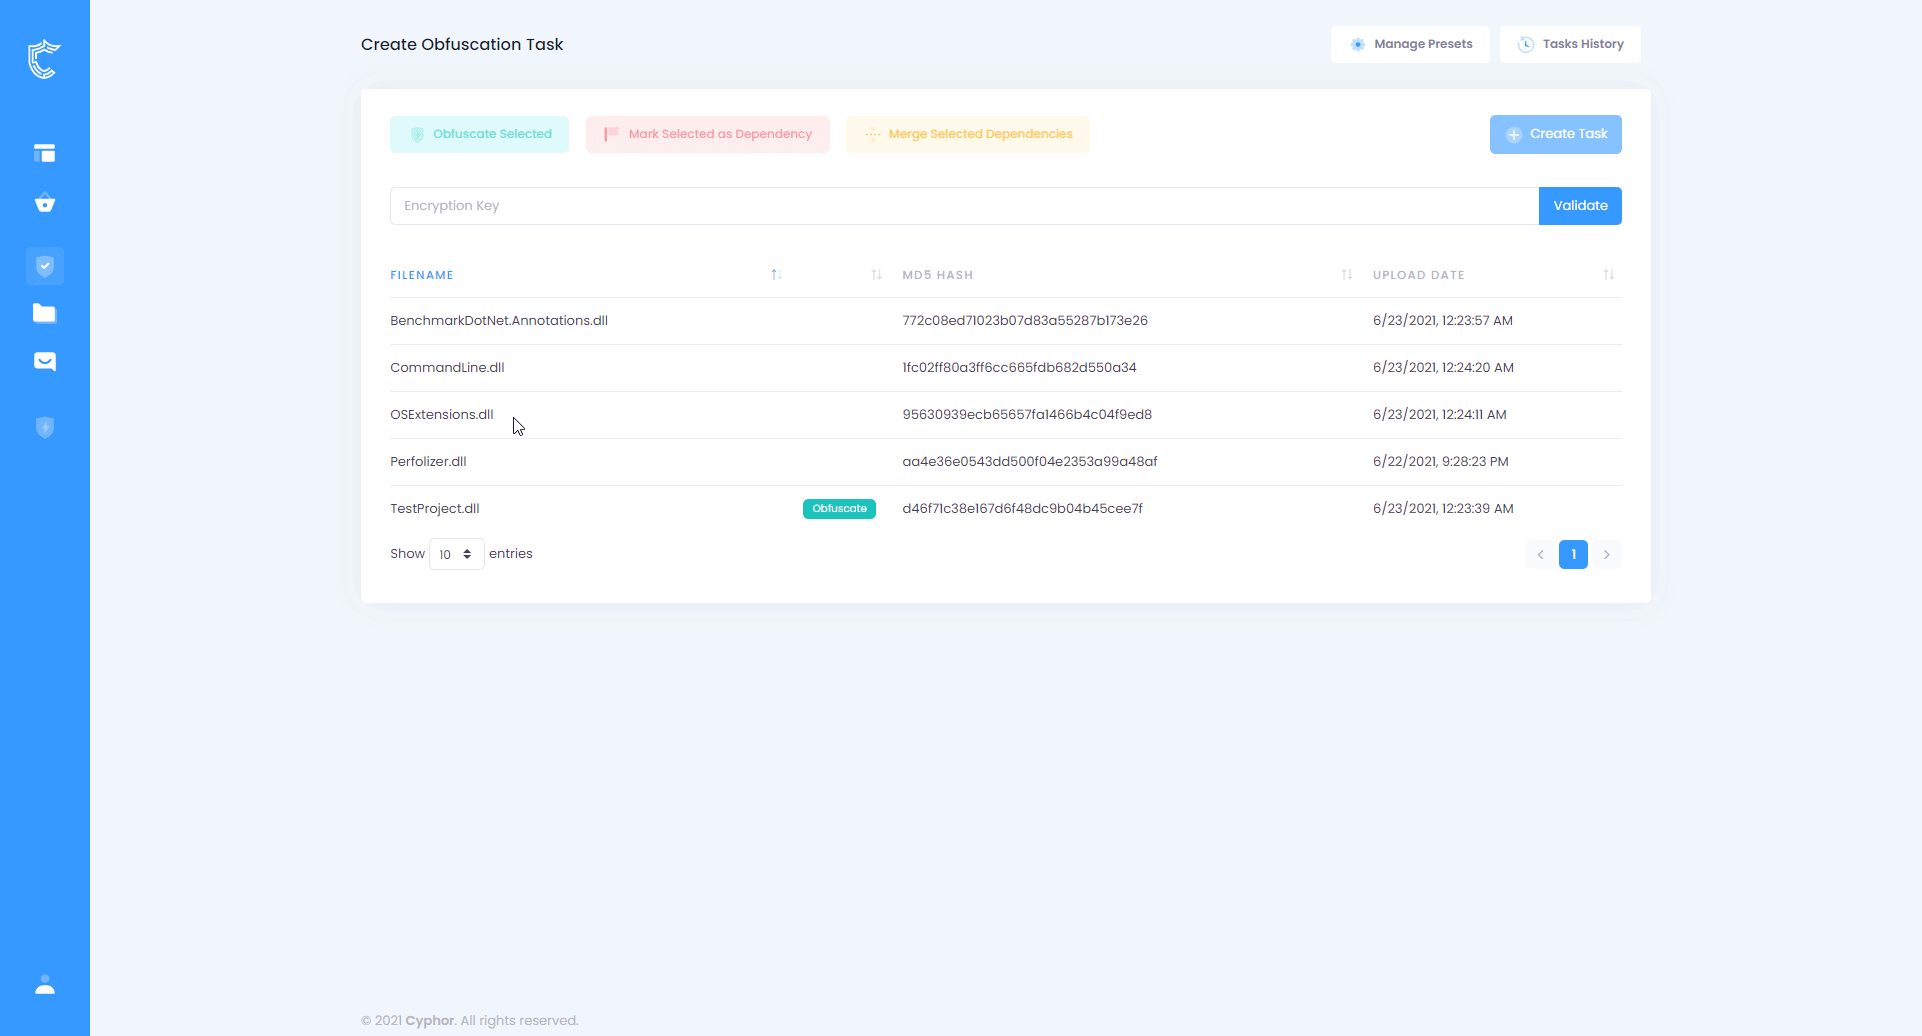Open the user profile icon
Image resolution: width=1922 pixels, height=1036 pixels.
click(x=45, y=985)
